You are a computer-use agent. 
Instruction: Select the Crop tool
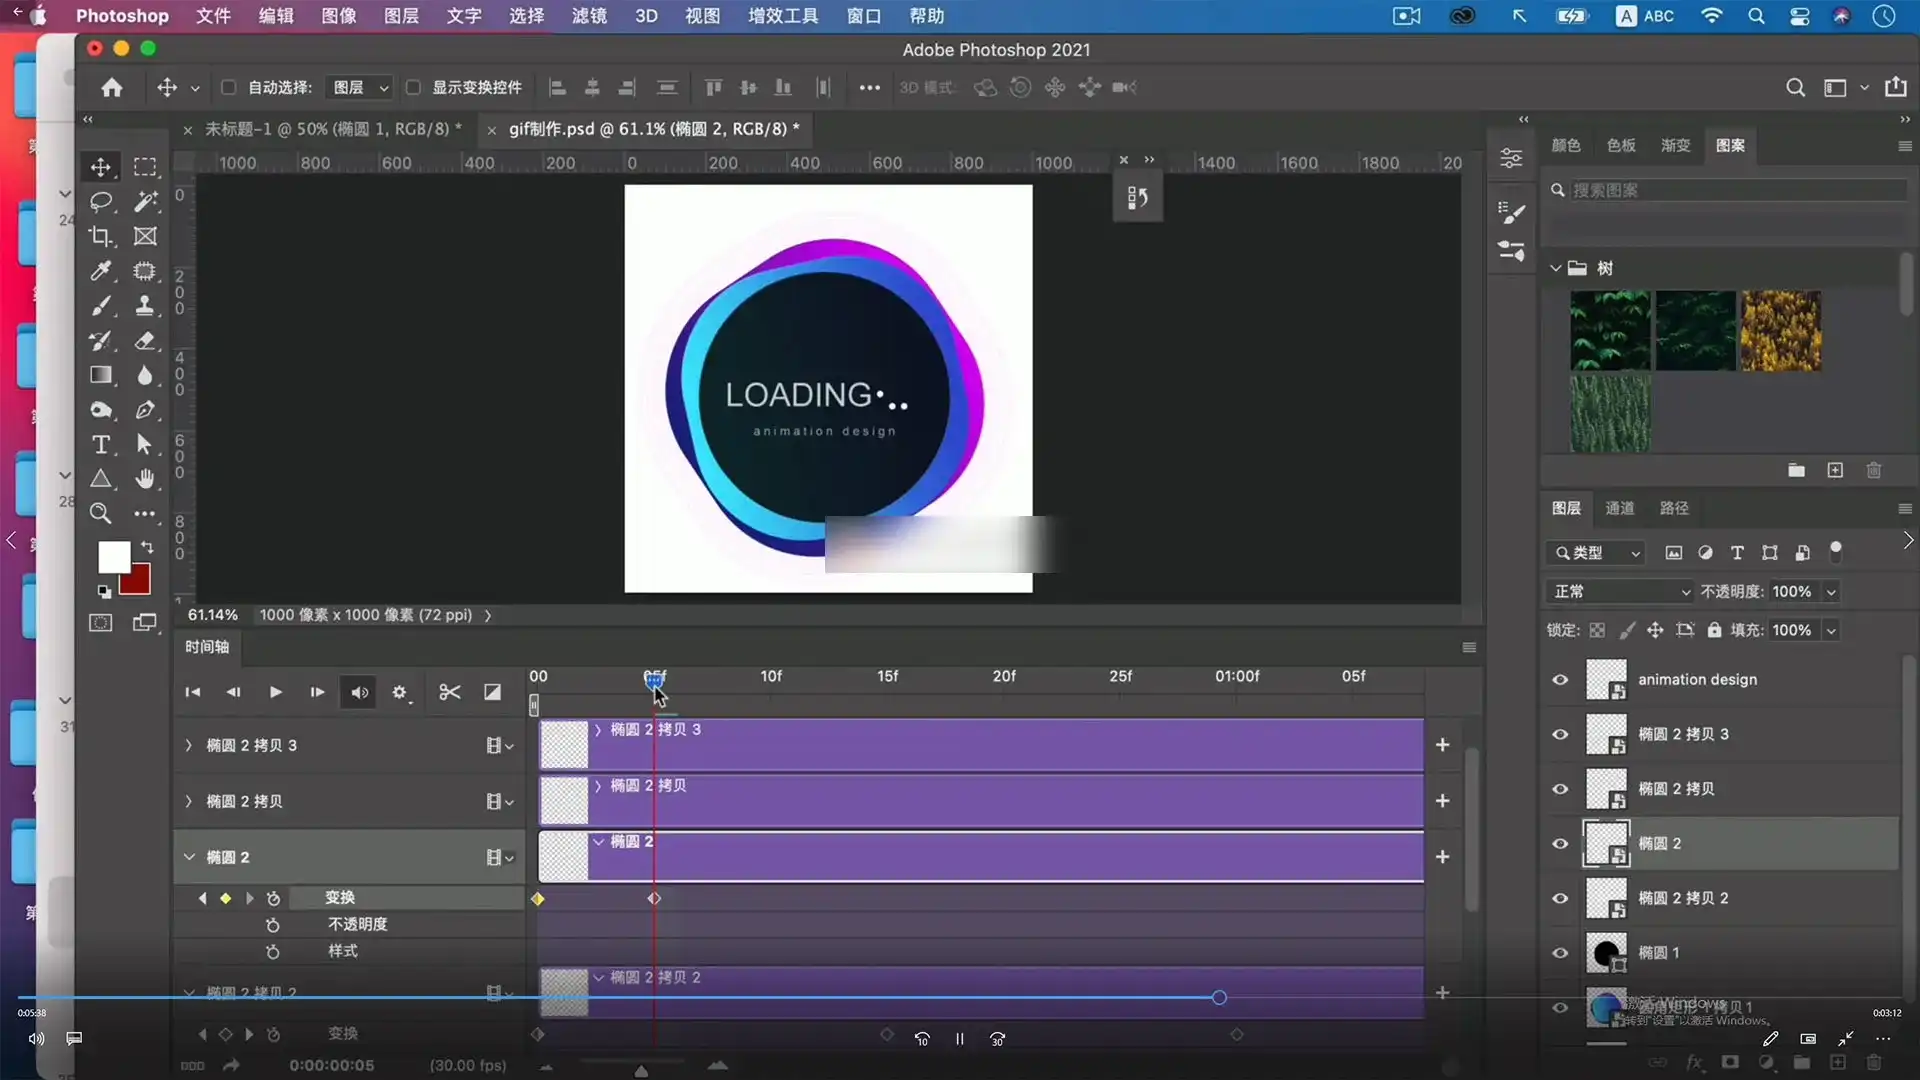101,237
